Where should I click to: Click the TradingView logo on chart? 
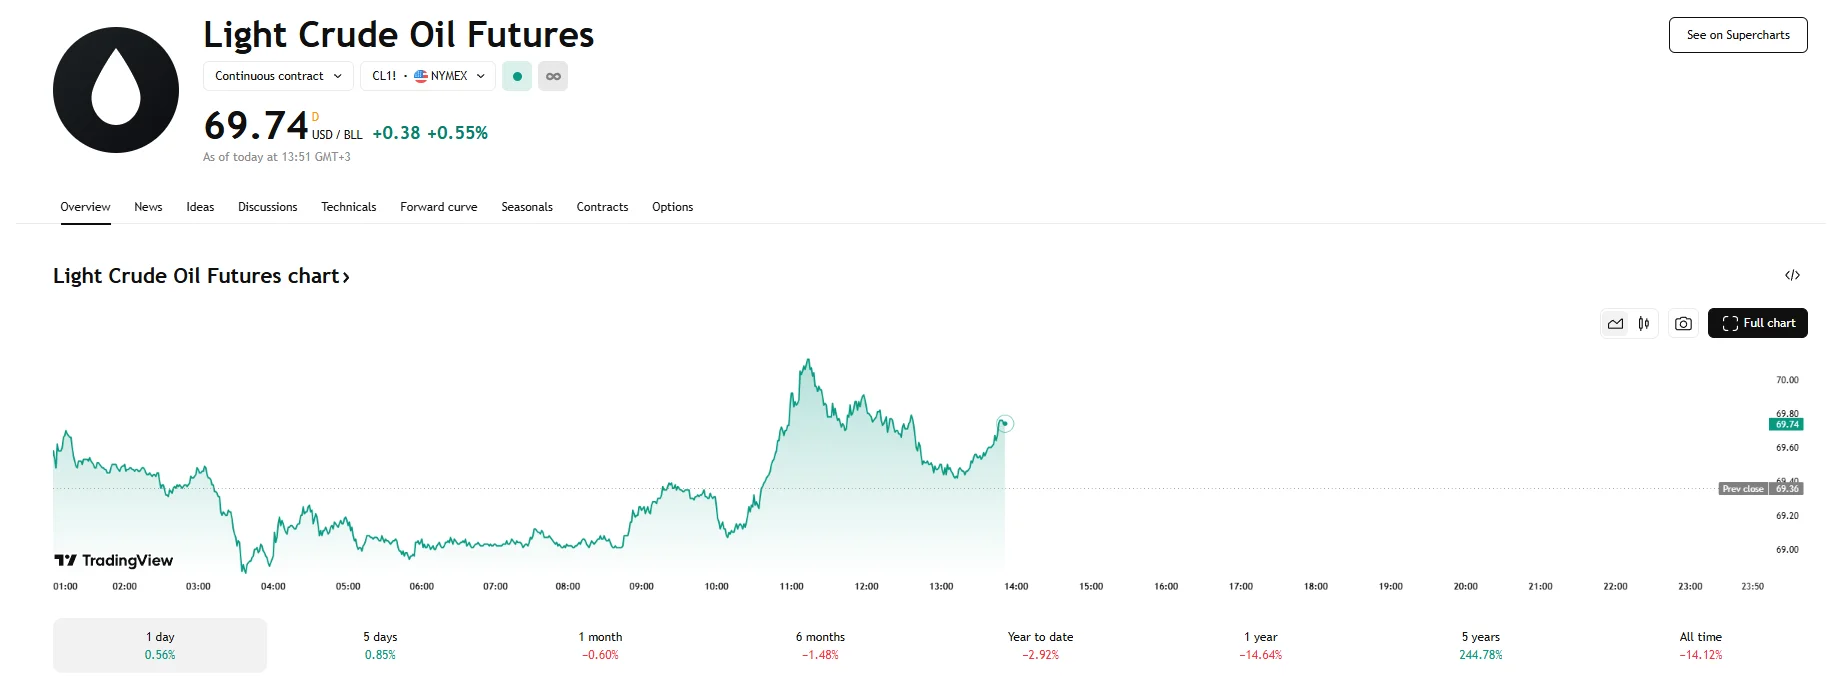113,560
